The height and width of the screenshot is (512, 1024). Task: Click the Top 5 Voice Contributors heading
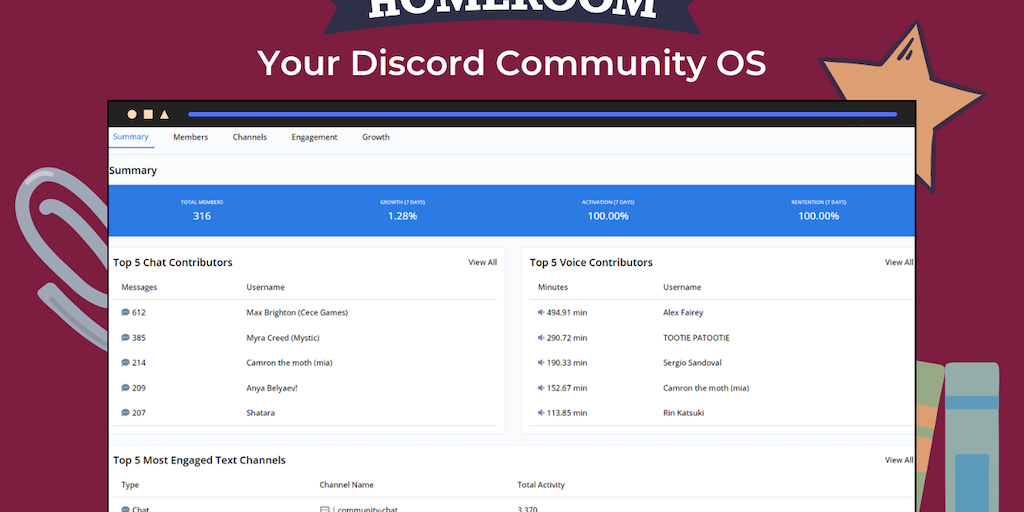point(591,263)
